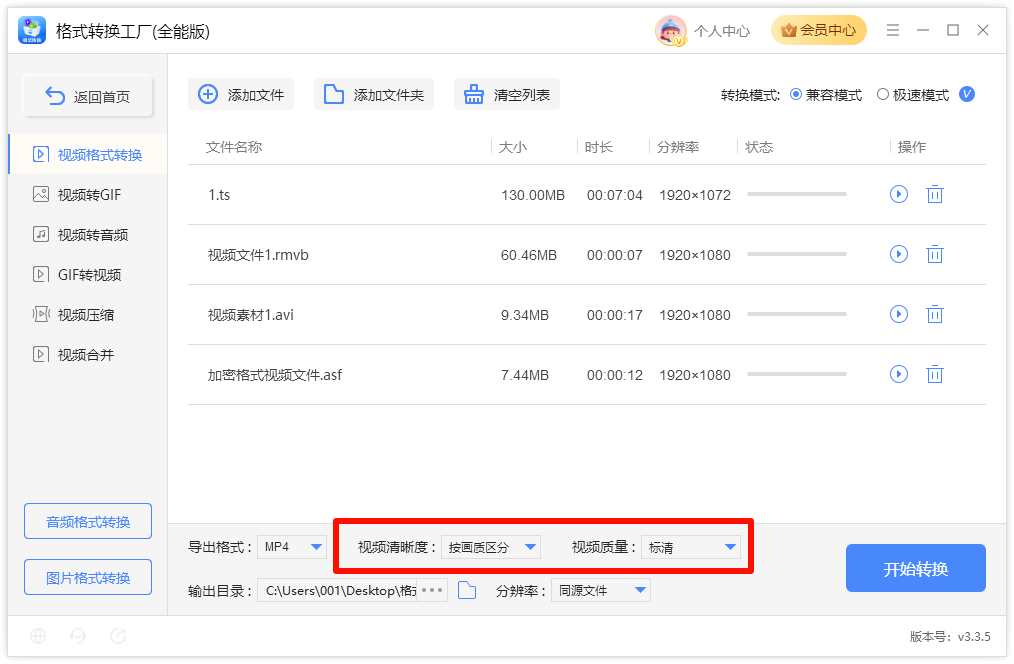This screenshot has height=664, width=1014.
Task: Play preview of 1.ts
Action: (899, 194)
